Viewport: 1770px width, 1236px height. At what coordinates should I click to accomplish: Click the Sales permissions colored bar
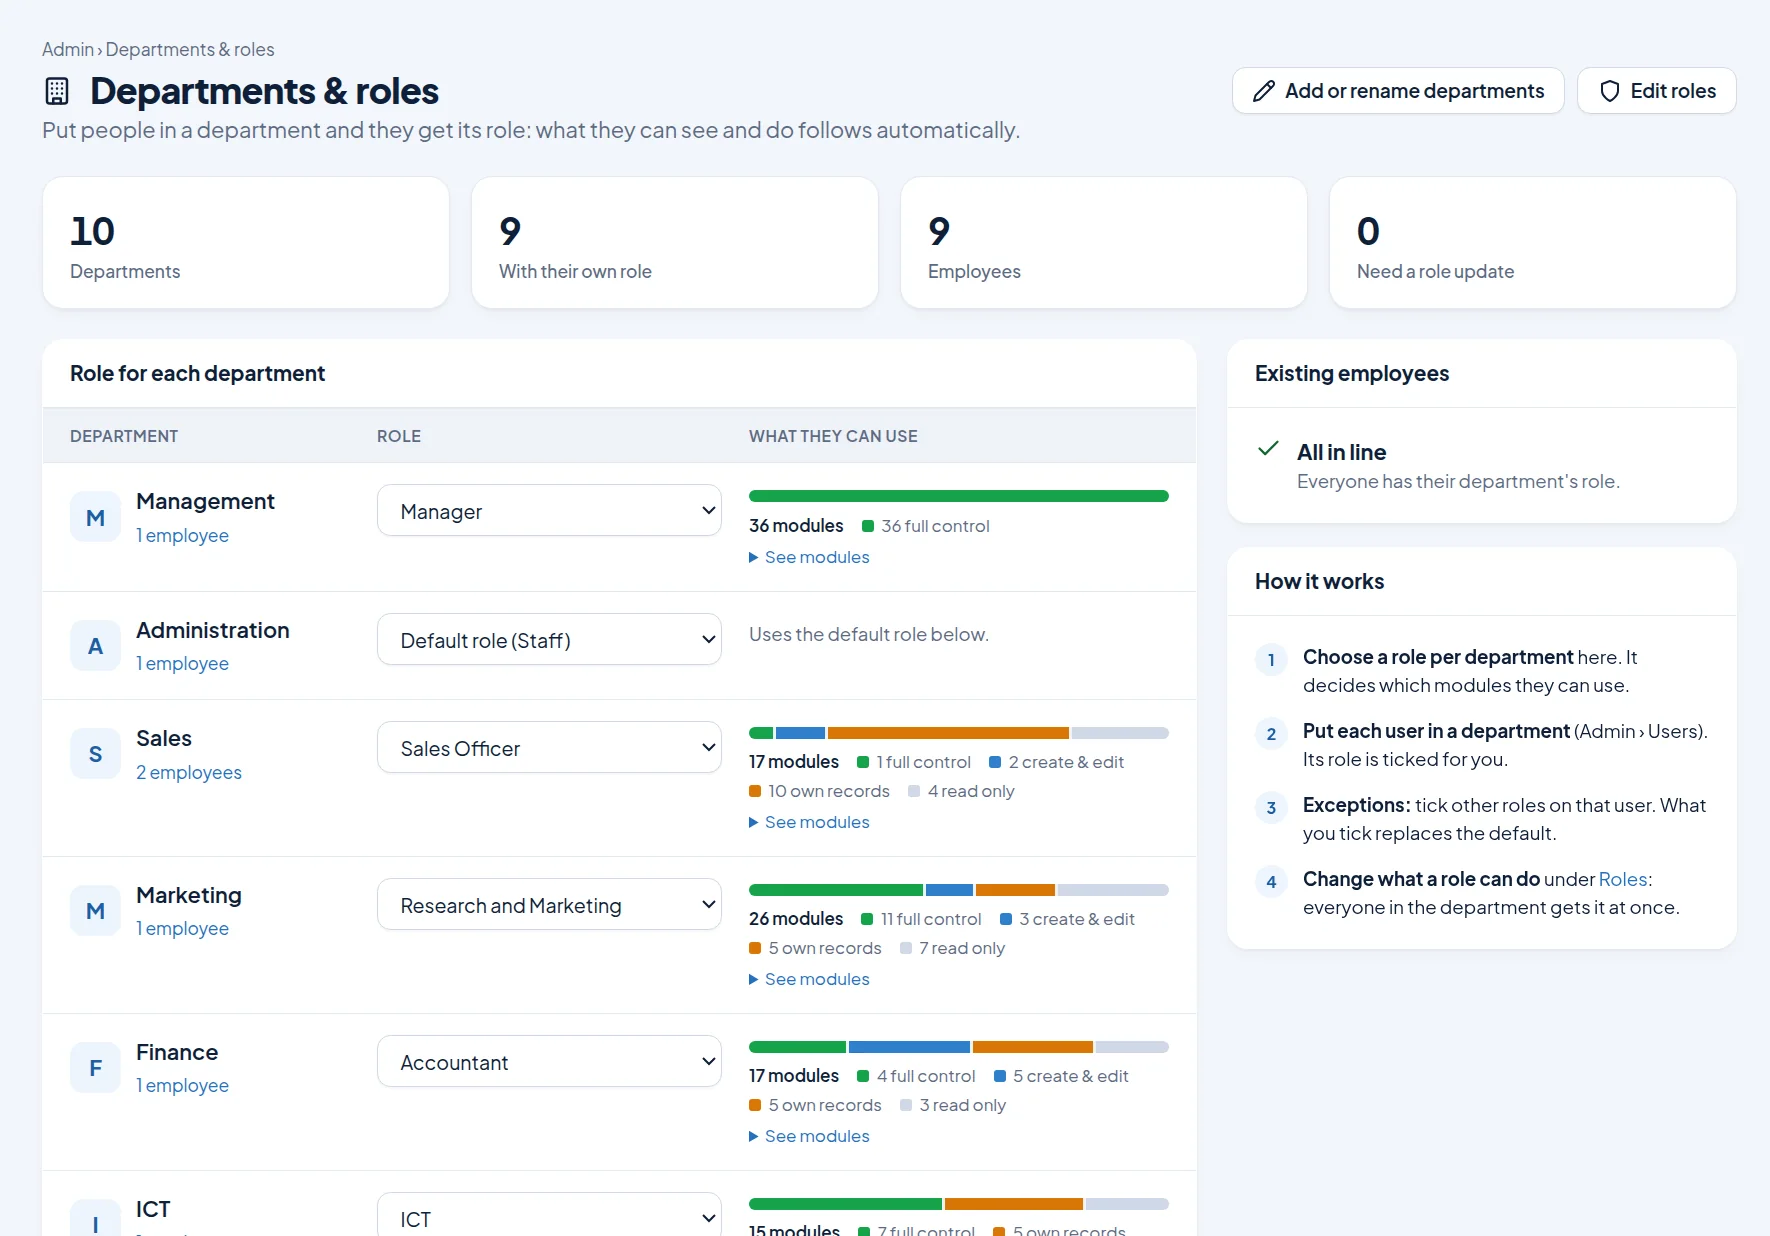[958, 733]
